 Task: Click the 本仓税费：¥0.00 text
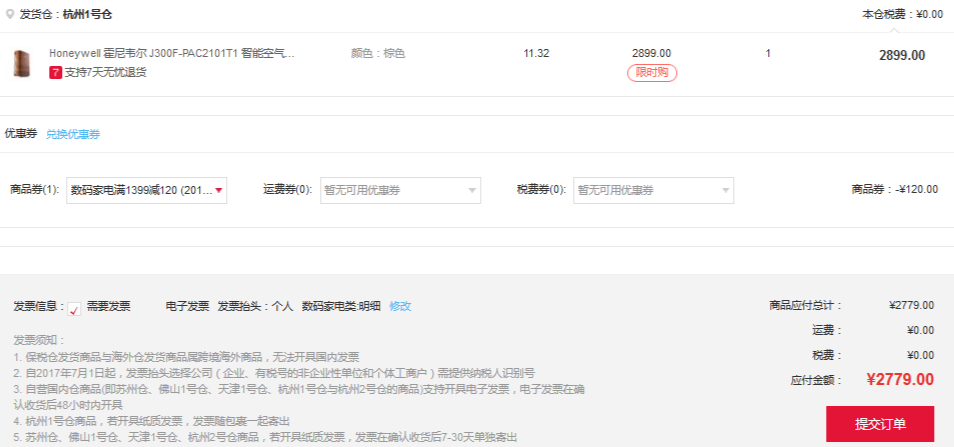coord(902,15)
